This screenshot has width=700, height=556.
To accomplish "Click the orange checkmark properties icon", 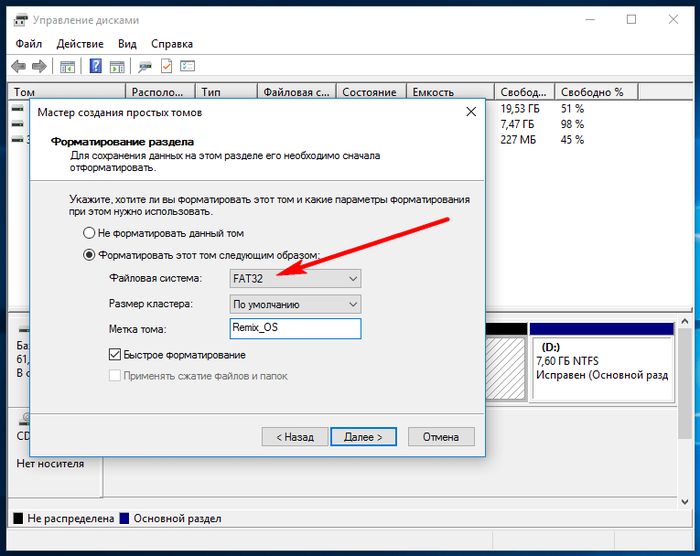I will (166, 66).
